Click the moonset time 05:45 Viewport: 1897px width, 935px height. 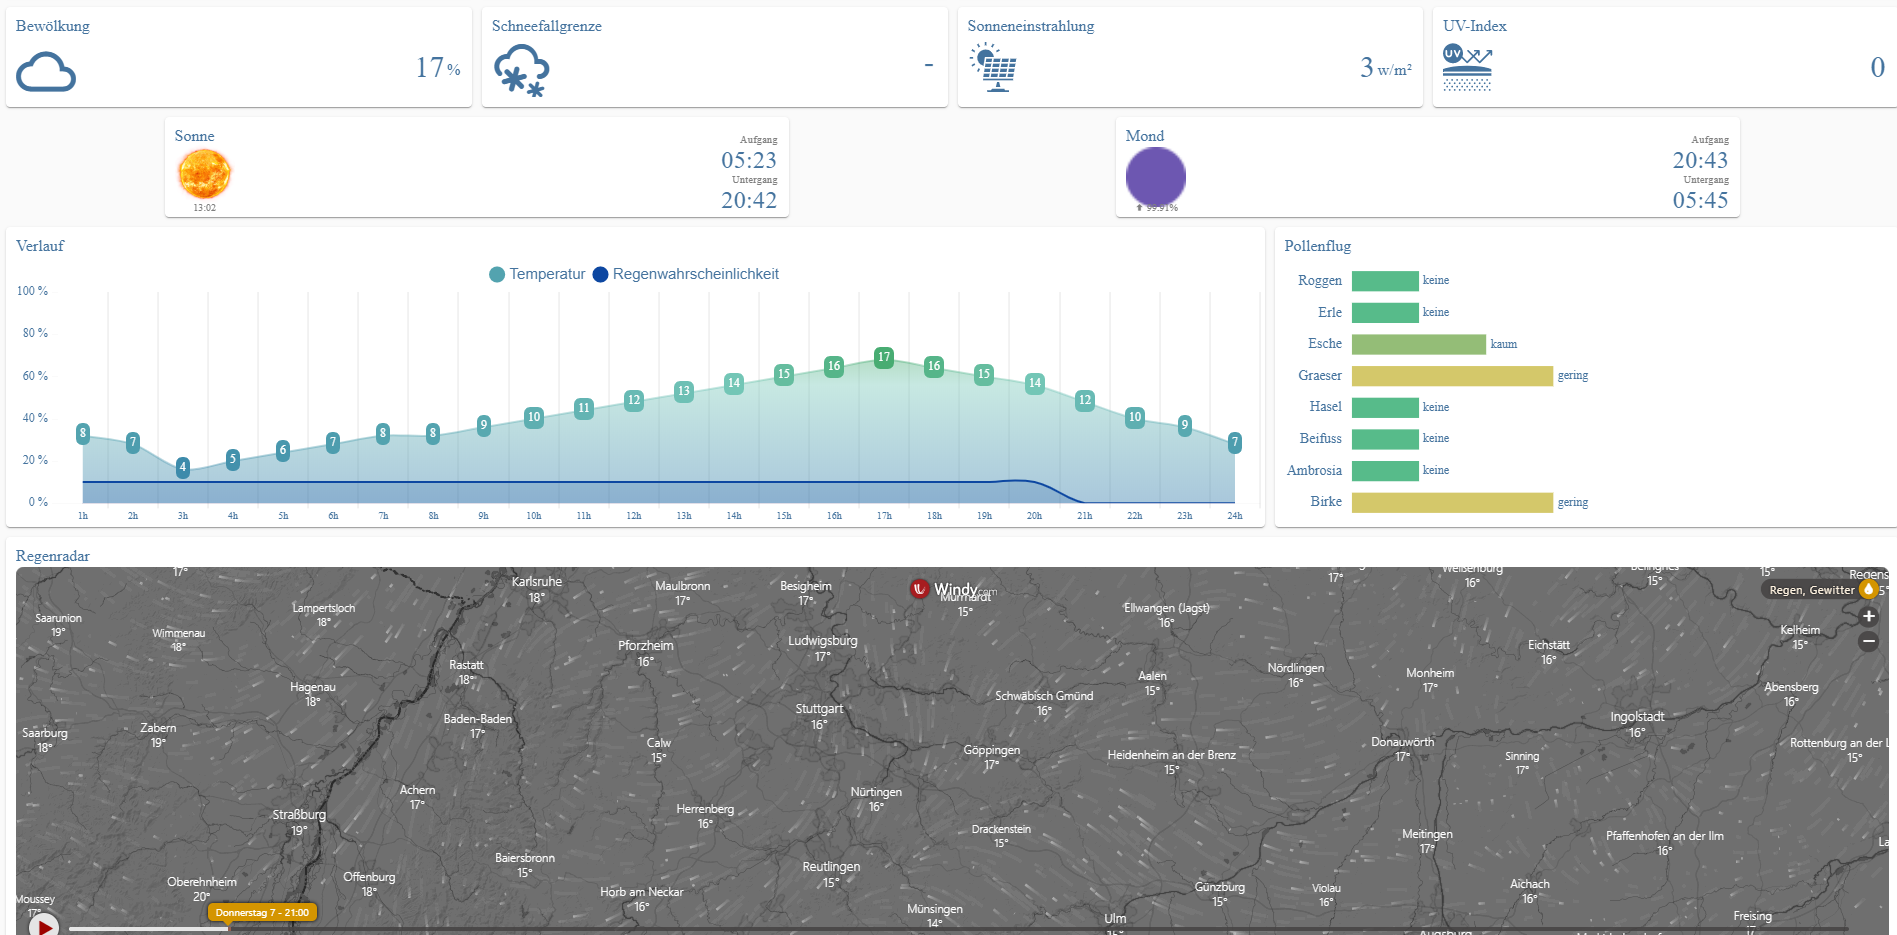point(1700,200)
